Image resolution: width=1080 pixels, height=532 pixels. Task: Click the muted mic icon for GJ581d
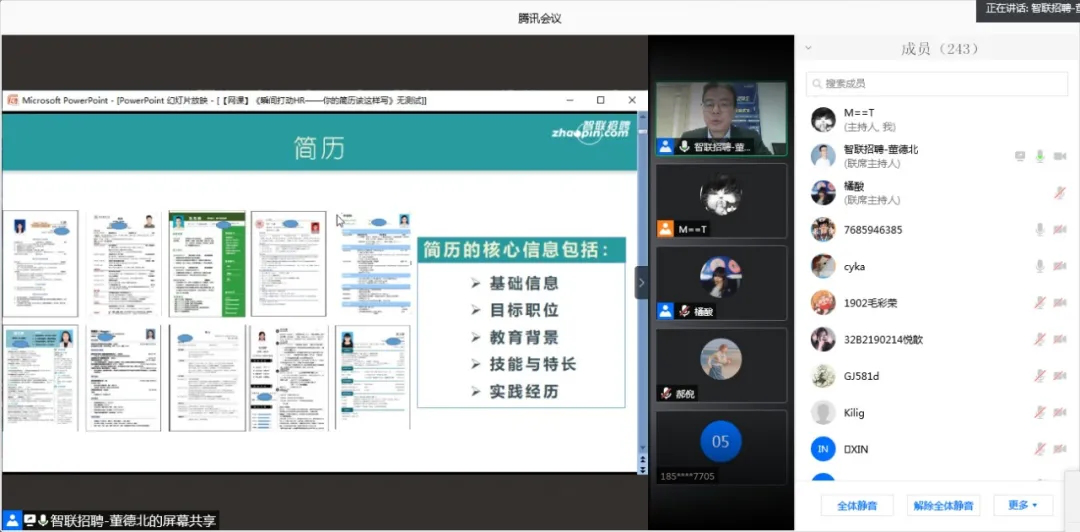[x=1040, y=376]
